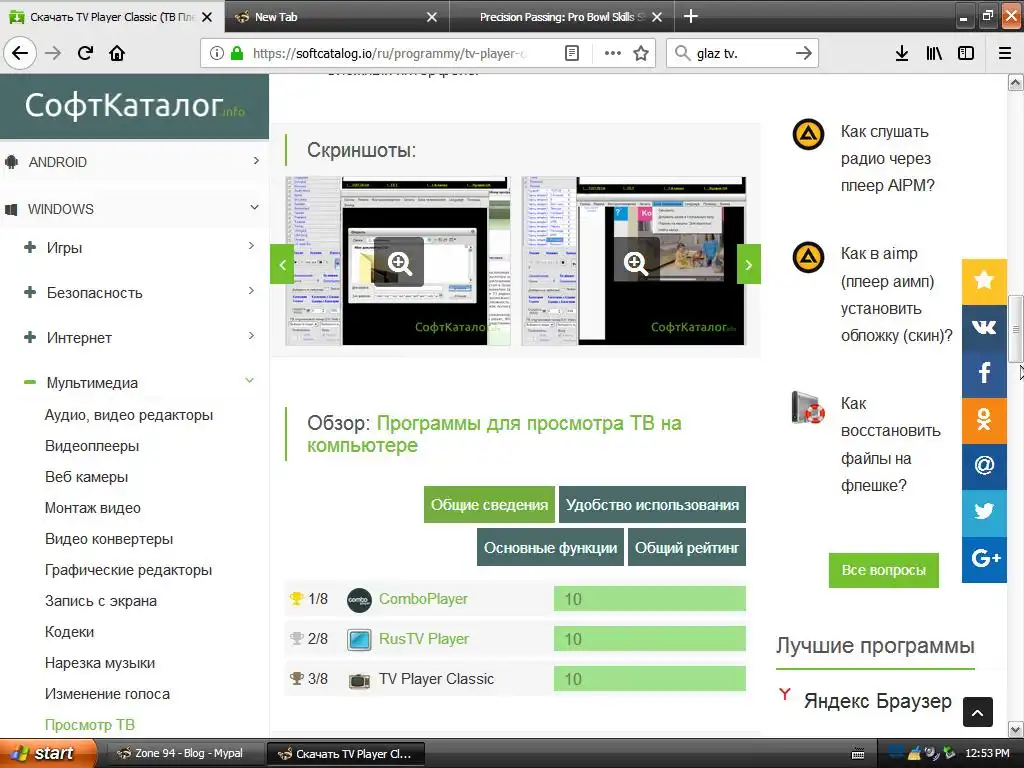Share via the @ mail button

[984, 466]
